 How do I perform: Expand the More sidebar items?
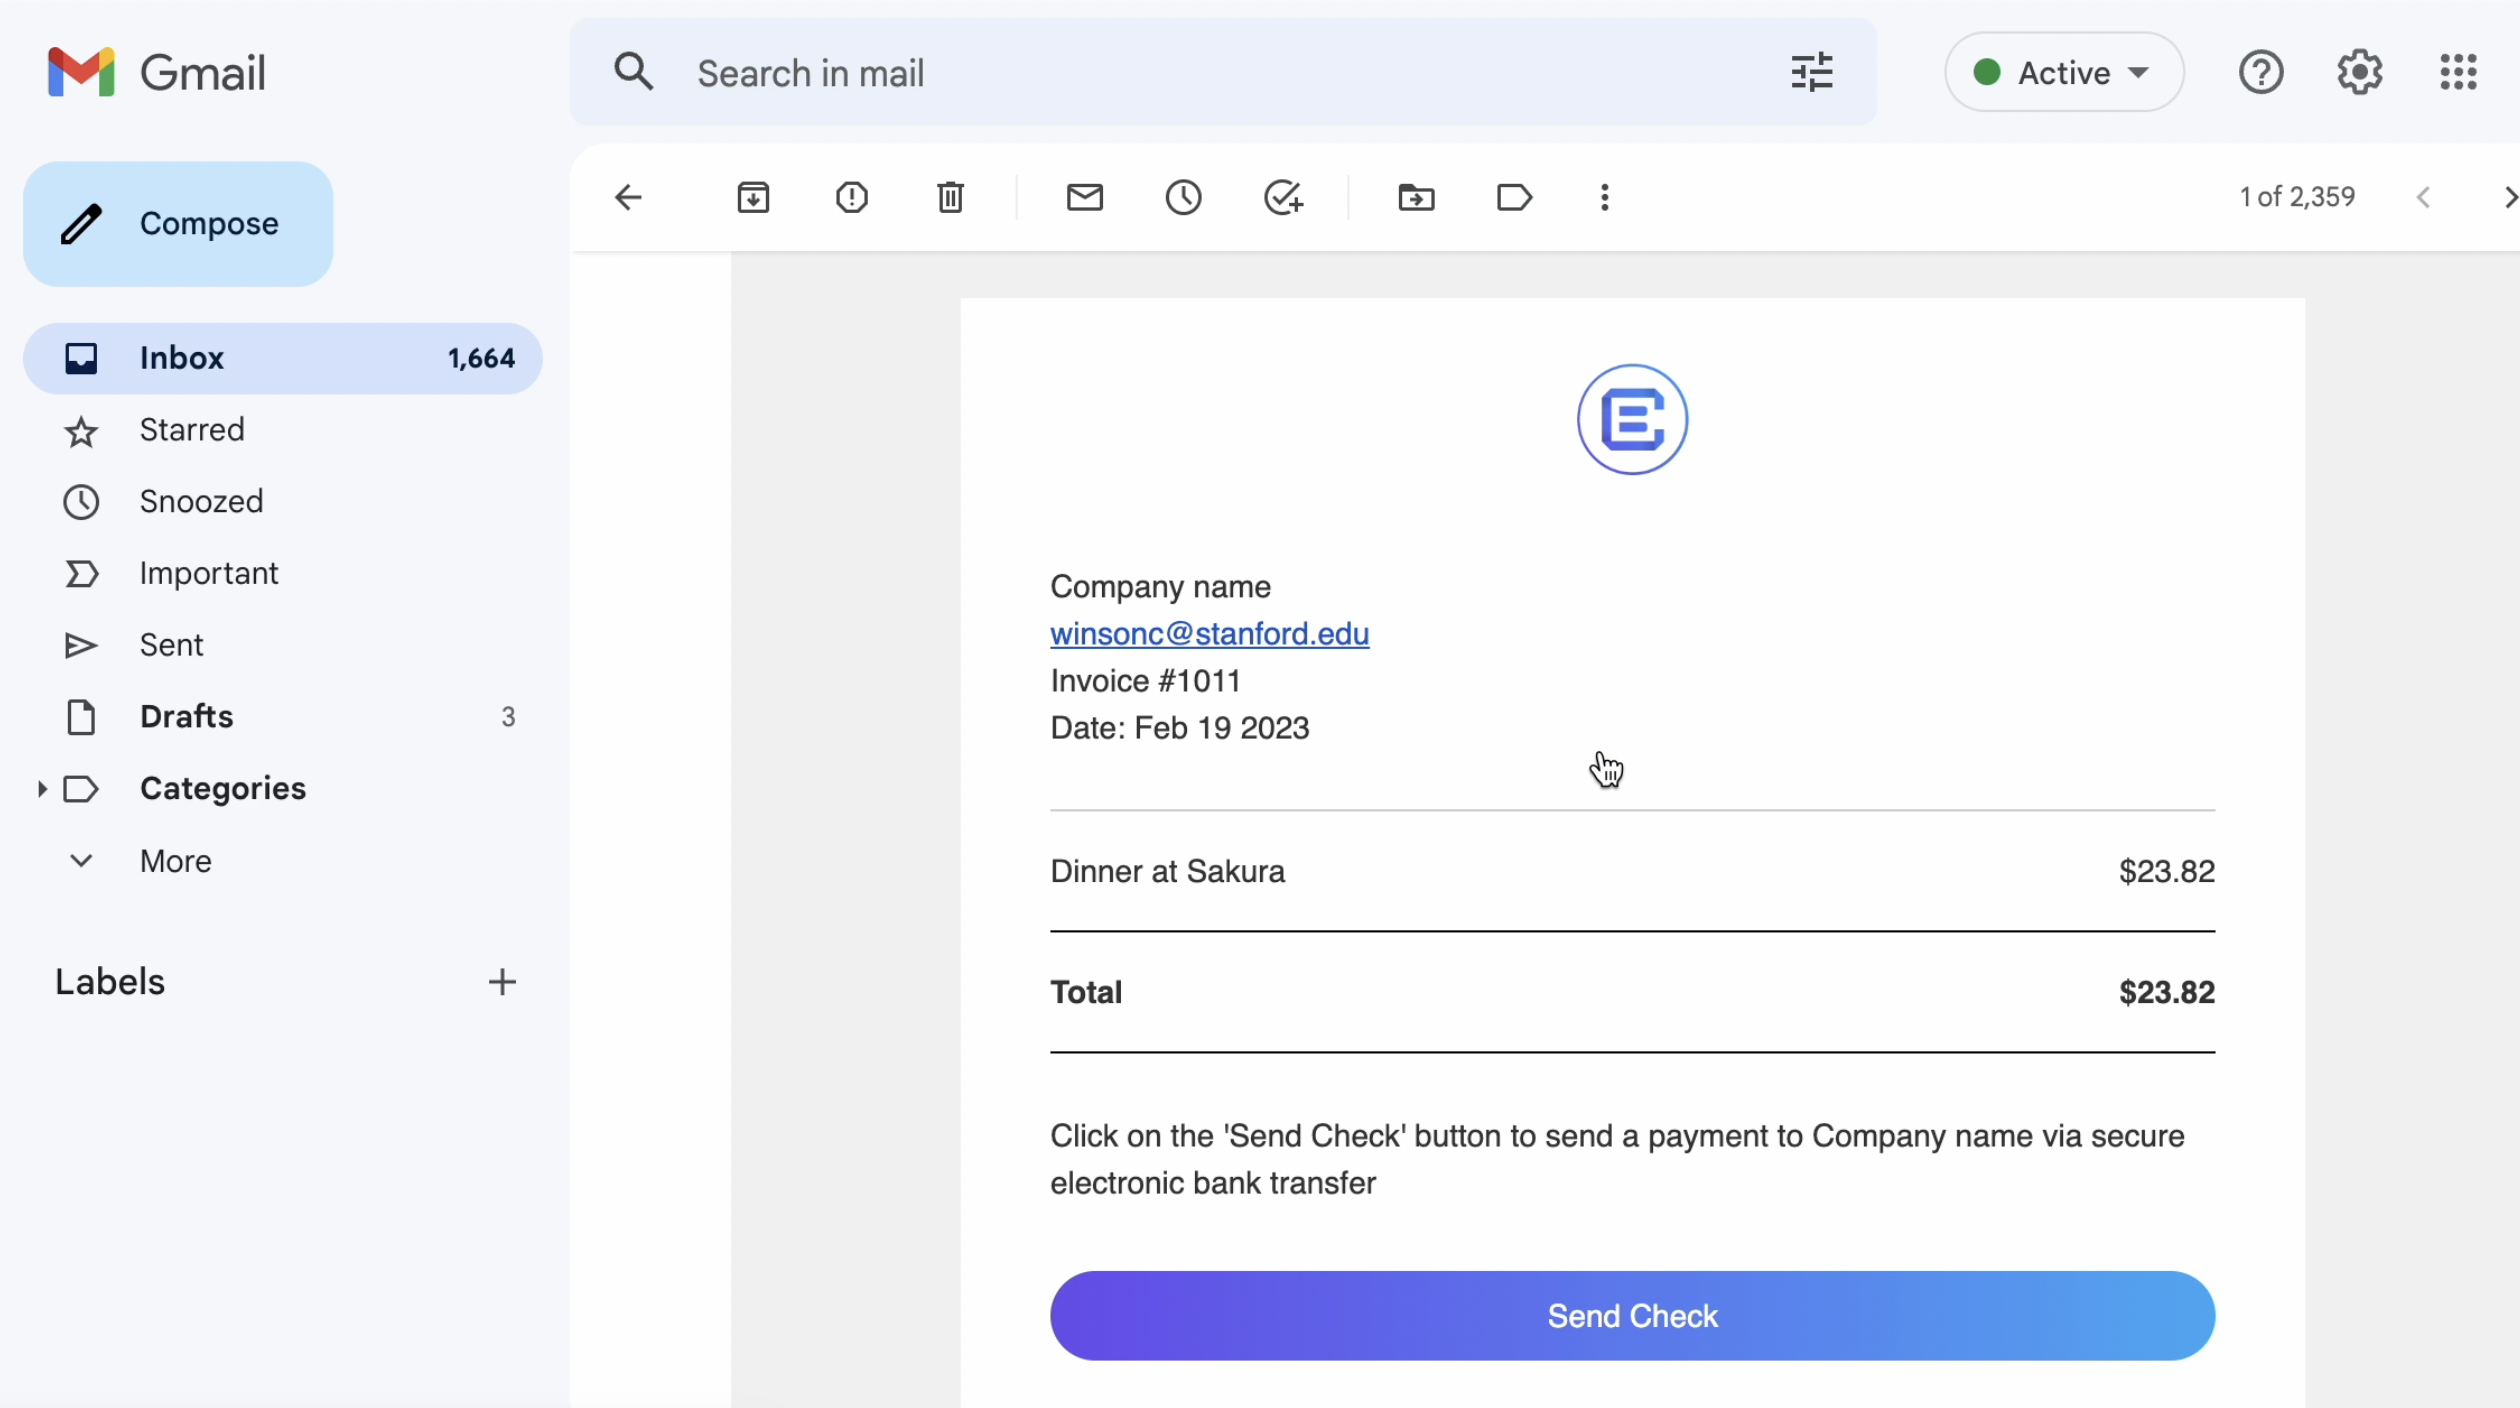[x=175, y=861]
